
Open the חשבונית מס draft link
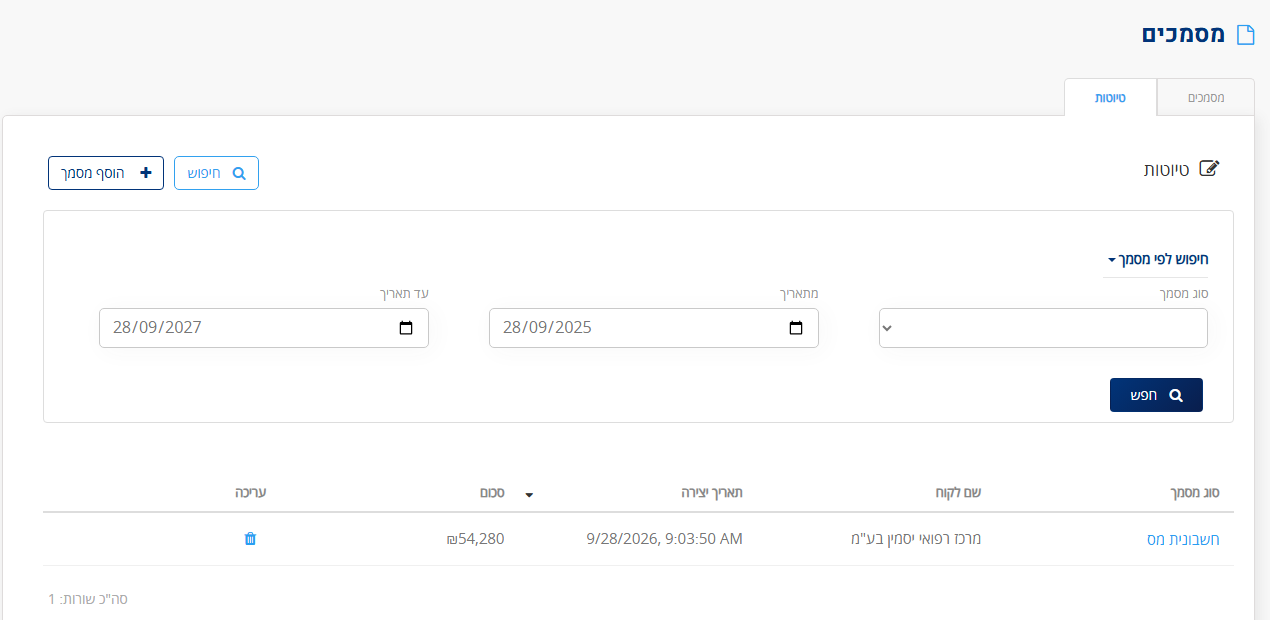[x=1183, y=539]
